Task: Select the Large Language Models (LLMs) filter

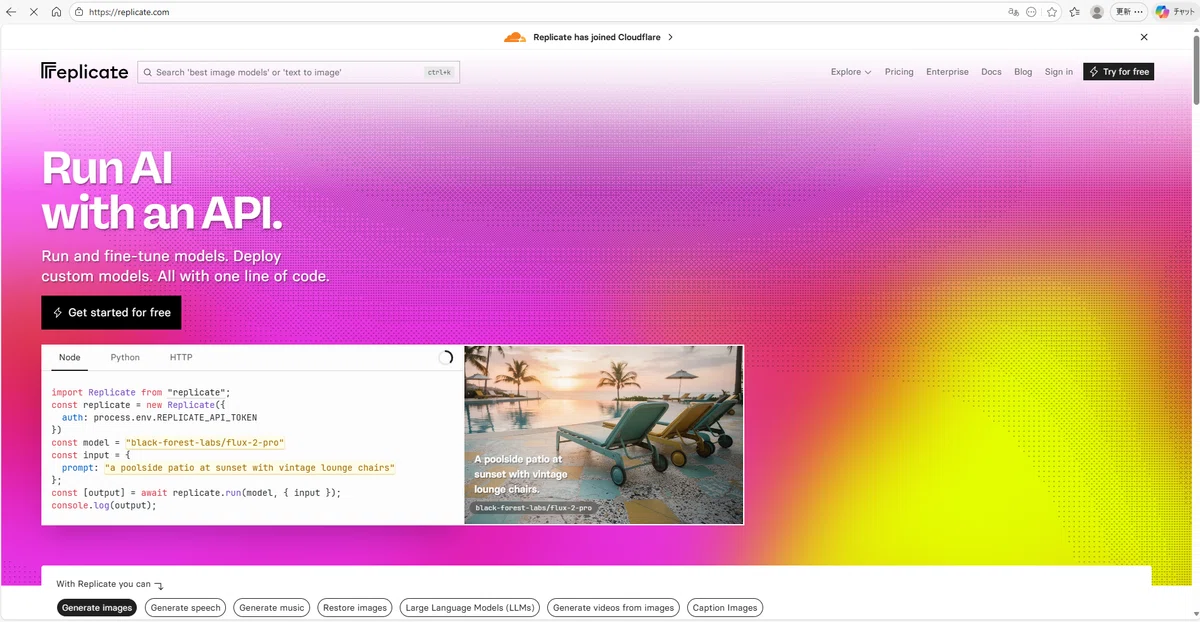Action: click(x=470, y=608)
